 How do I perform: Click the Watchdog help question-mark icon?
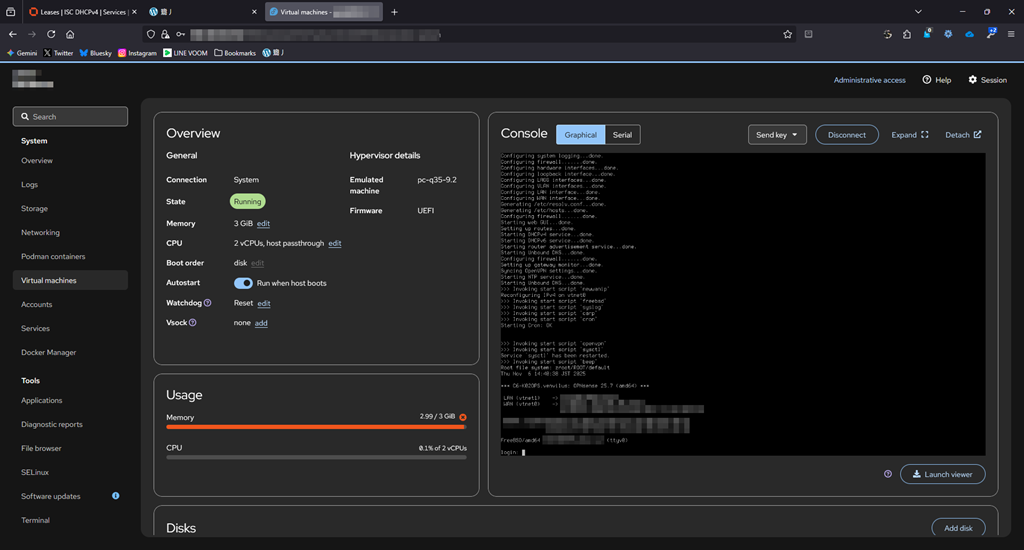point(207,302)
